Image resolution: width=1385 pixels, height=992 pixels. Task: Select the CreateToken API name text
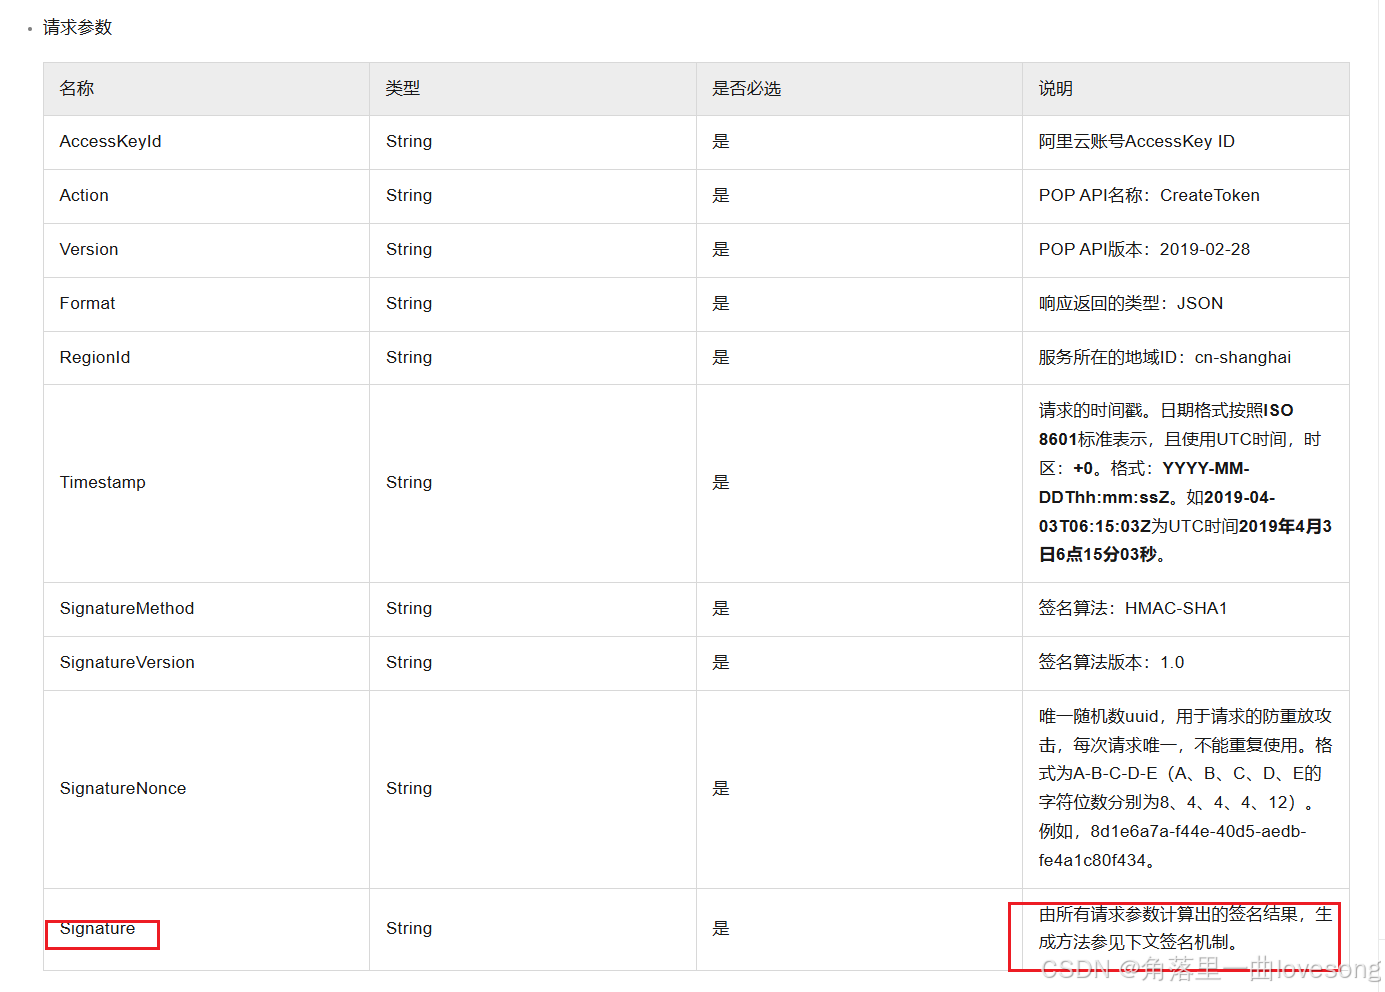pos(1210,195)
